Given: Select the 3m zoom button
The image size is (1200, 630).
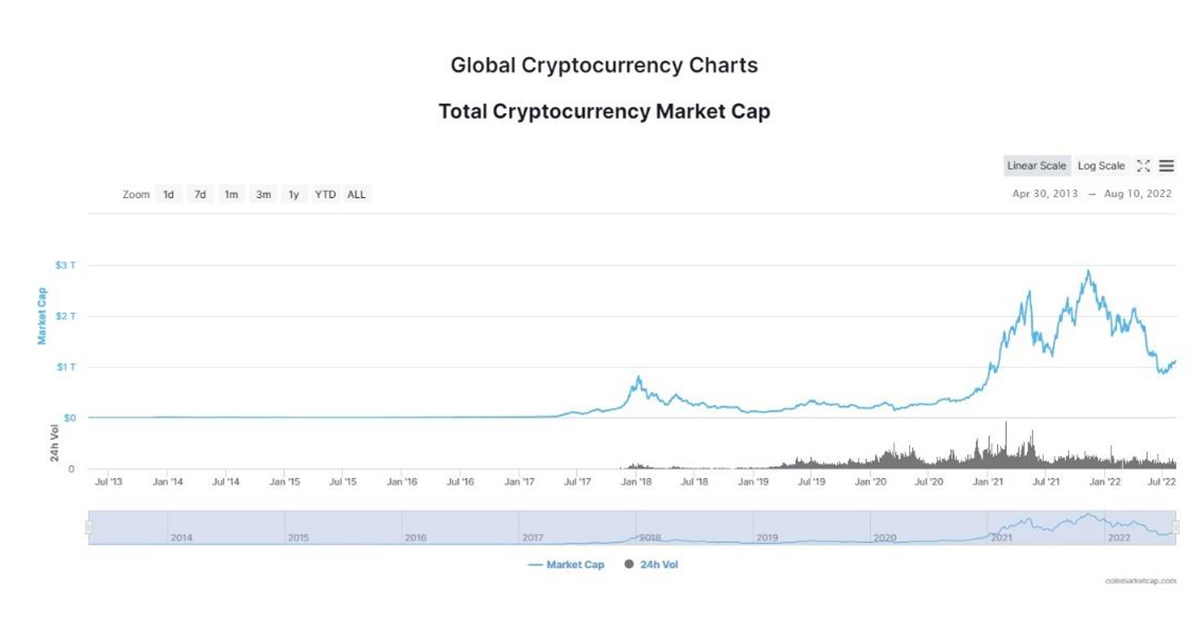Looking at the screenshot, I should [262, 194].
